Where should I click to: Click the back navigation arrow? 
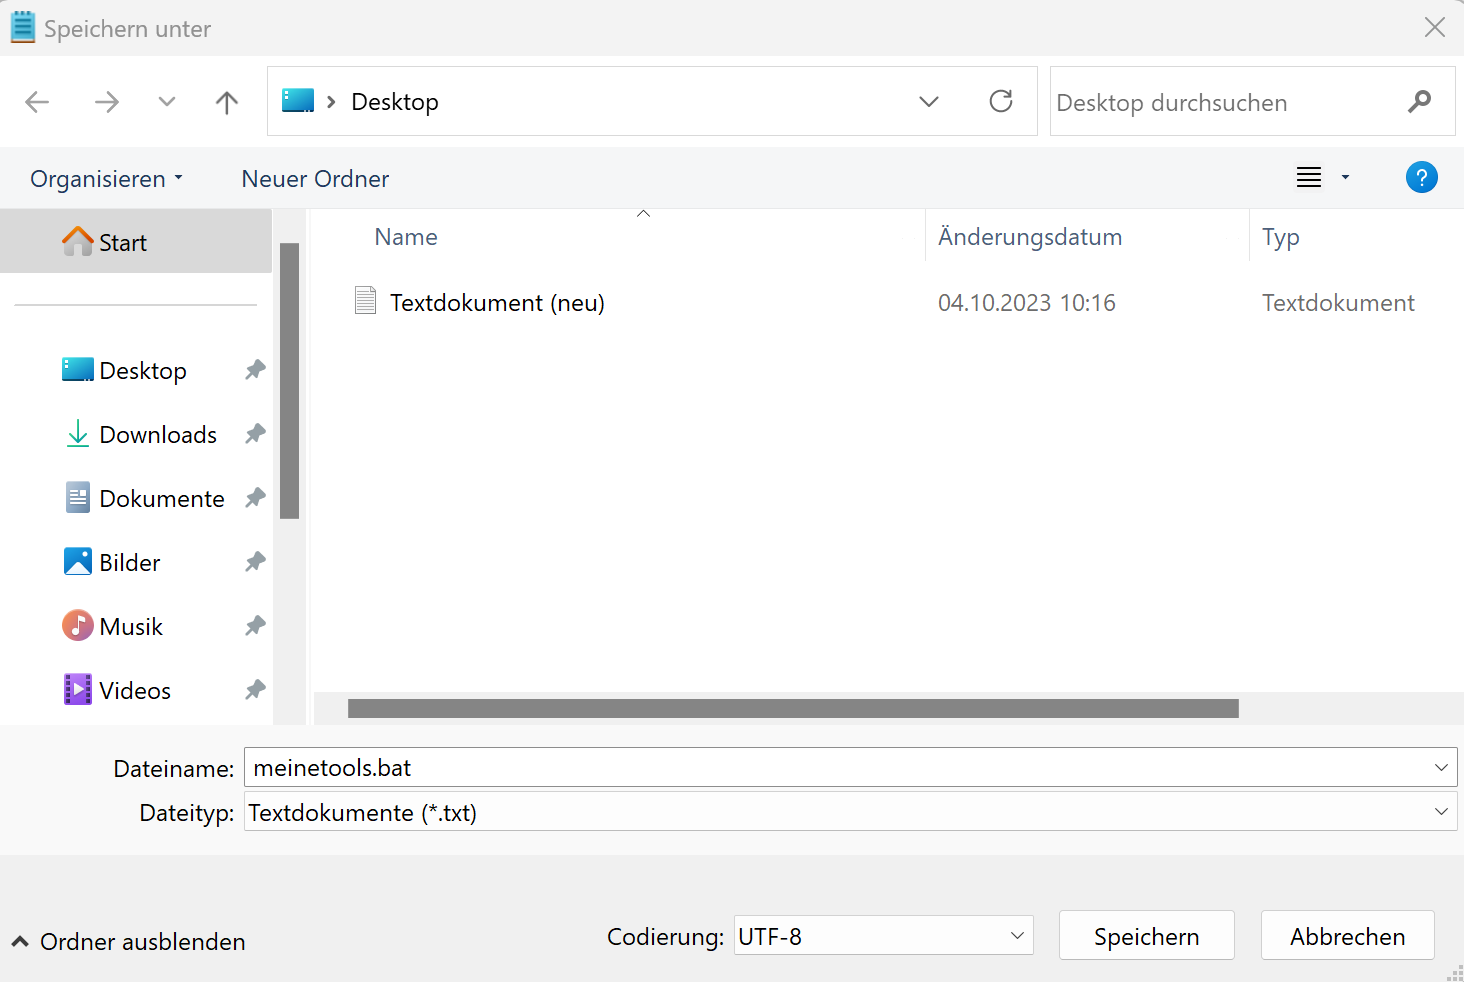(x=37, y=102)
